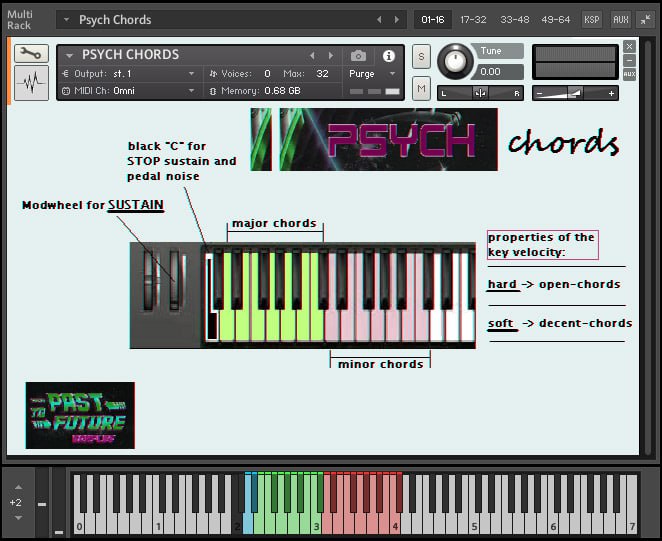This screenshot has width=662, height=541.
Task: Click the PSYCH banner image
Action: [x=374, y=139]
